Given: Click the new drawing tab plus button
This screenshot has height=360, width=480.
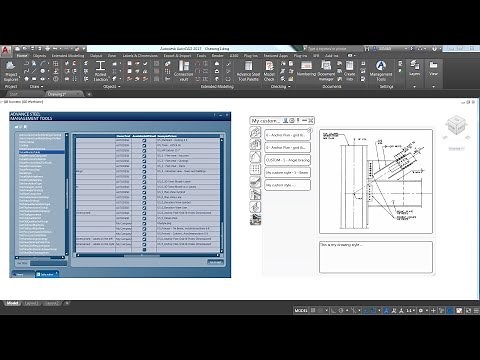Looking at the screenshot, I should click(89, 94).
